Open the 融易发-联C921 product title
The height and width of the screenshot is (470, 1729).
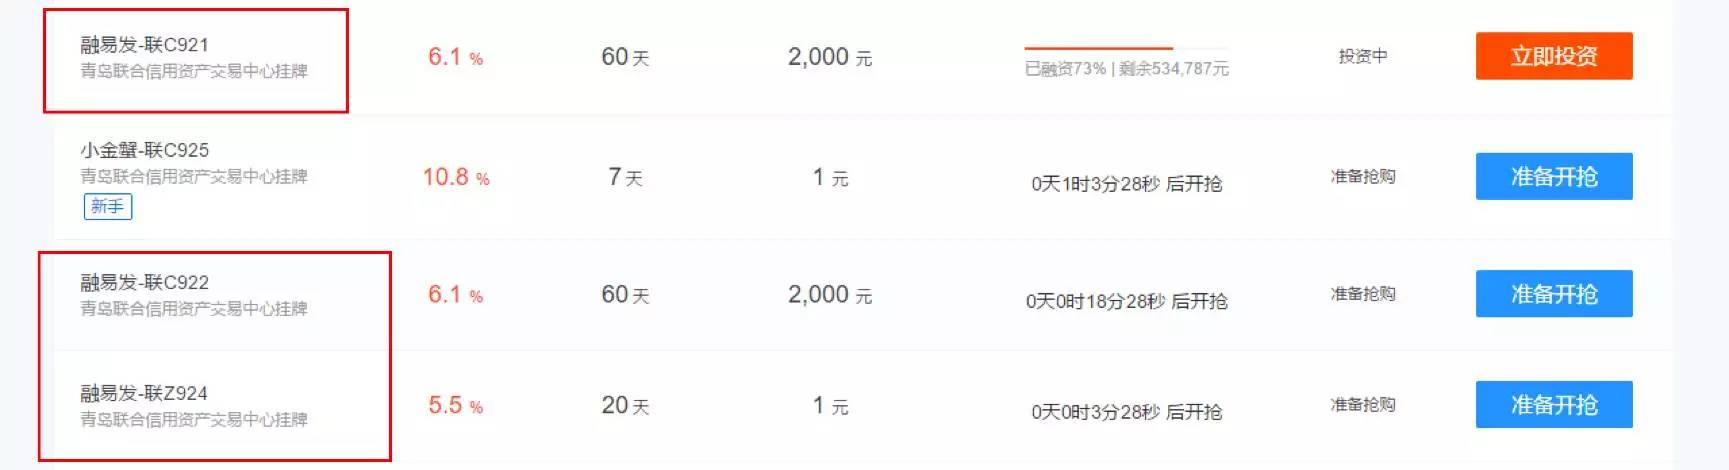pos(144,44)
